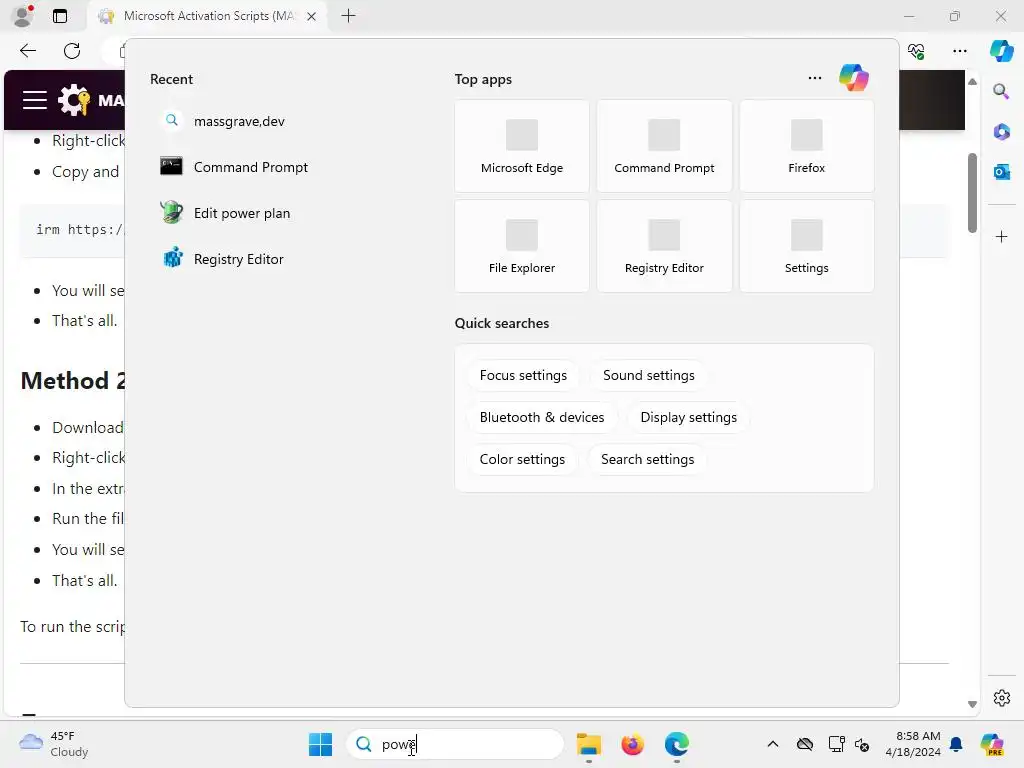Open Search settings quick search
The height and width of the screenshot is (768, 1024).
click(x=647, y=459)
